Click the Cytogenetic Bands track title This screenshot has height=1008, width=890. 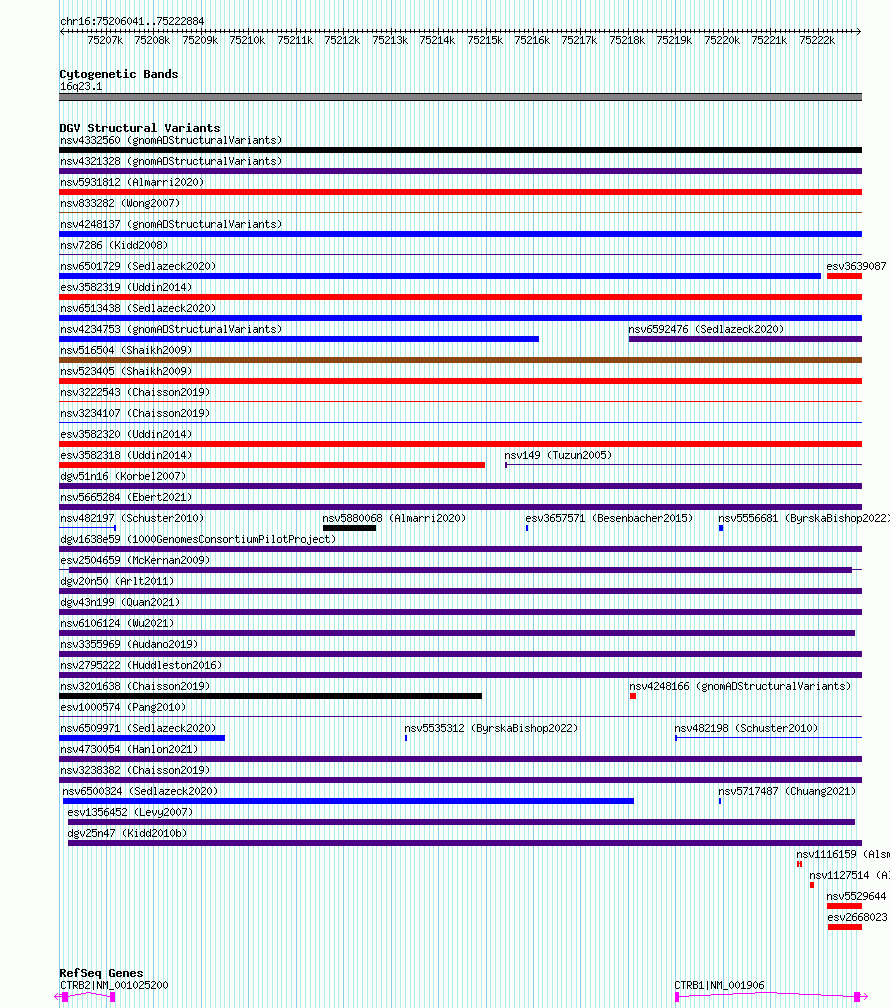119,74
